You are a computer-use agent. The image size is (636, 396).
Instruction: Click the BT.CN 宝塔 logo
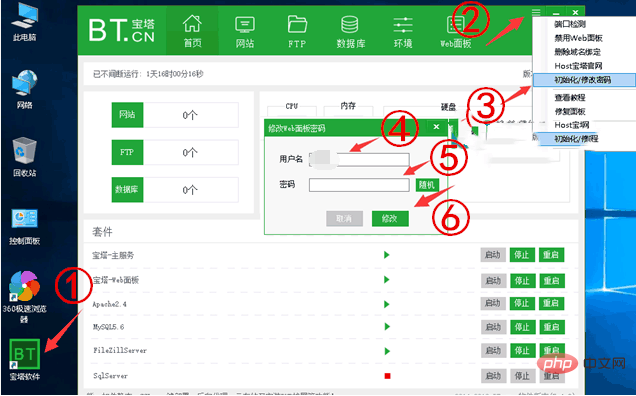tap(122, 30)
